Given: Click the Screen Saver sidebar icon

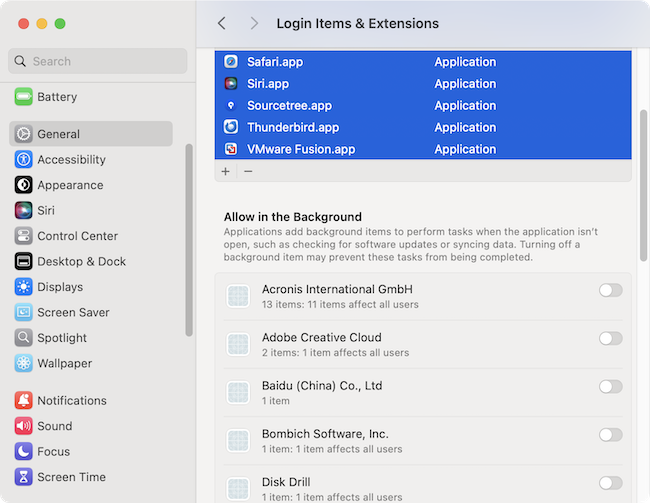Looking at the screenshot, I should [x=23, y=312].
